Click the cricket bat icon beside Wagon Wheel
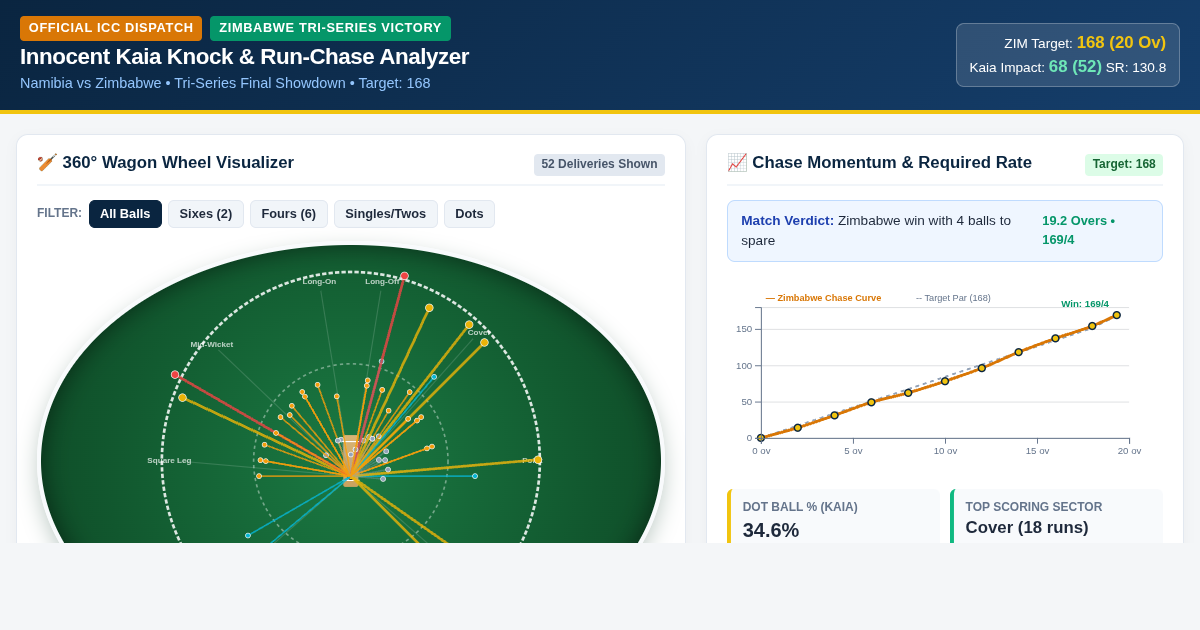Viewport: 1200px width, 630px height. 47,163
